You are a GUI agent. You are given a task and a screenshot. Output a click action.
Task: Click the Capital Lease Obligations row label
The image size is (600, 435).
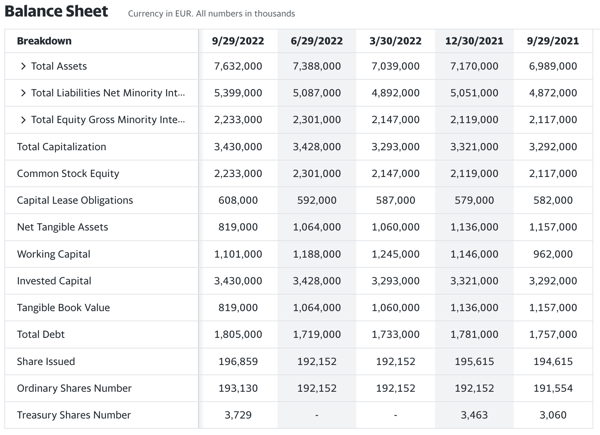tap(75, 200)
